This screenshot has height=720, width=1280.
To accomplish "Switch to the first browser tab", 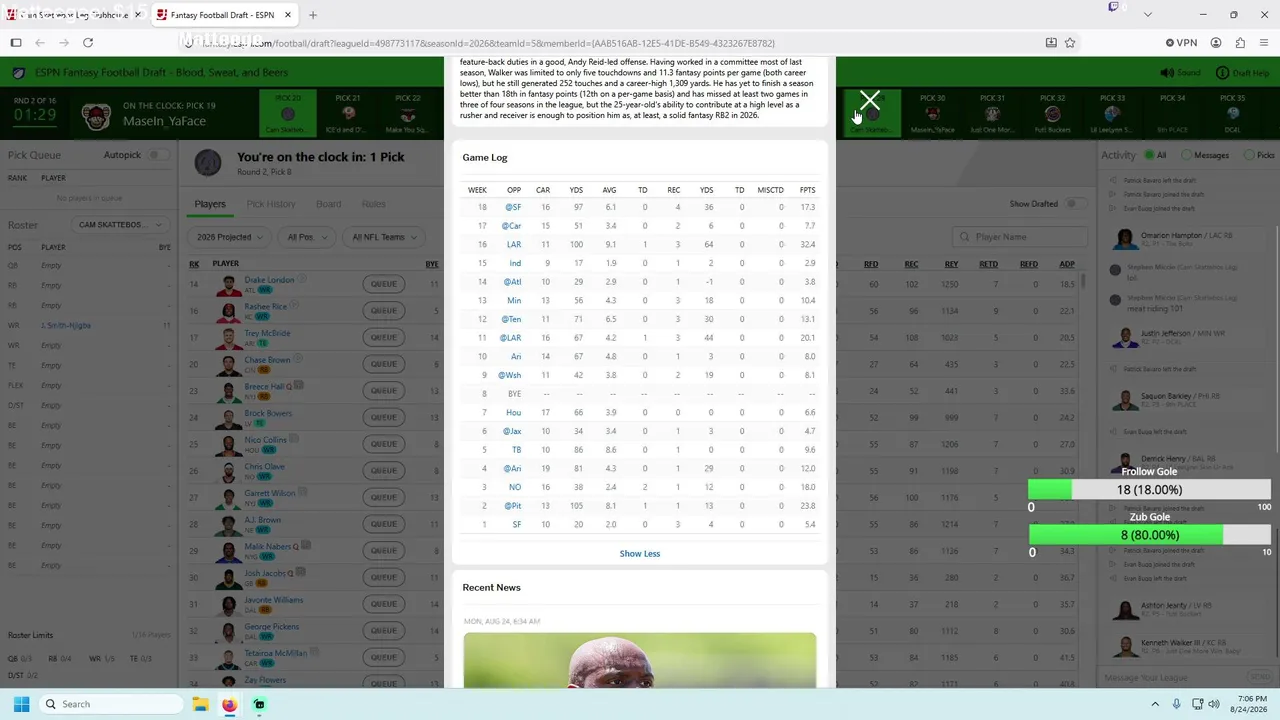I will pos(74,15).
